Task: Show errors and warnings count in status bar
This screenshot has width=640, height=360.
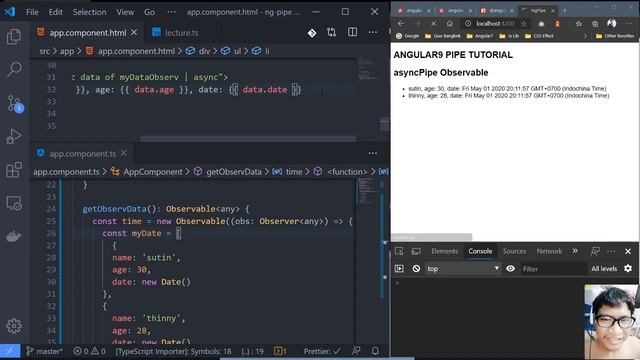Action: click(89, 351)
